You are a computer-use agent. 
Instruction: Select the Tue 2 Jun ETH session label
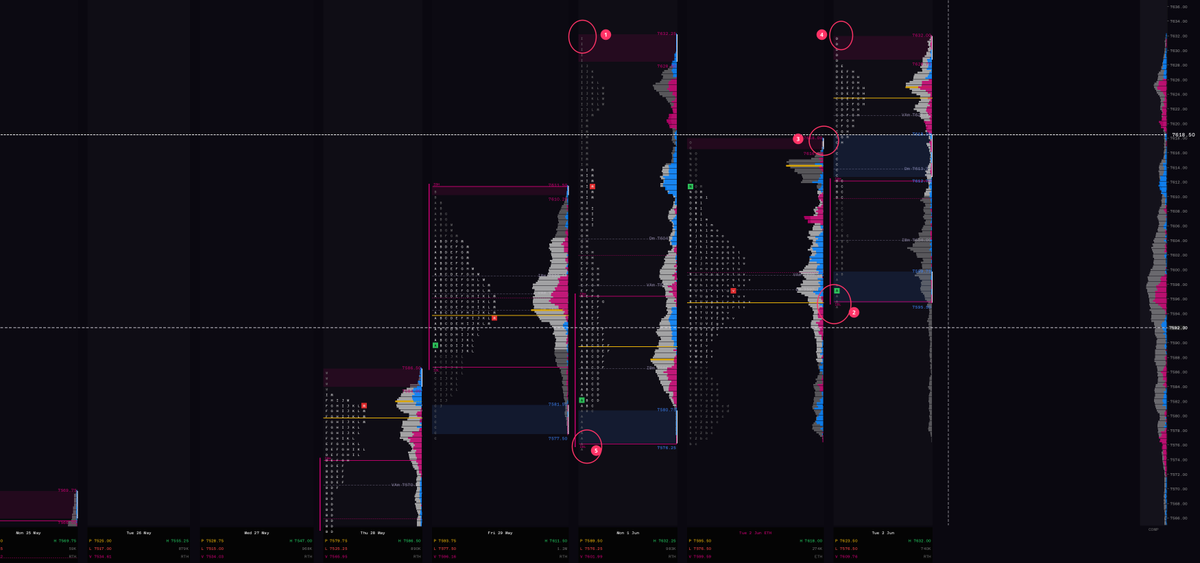point(755,533)
